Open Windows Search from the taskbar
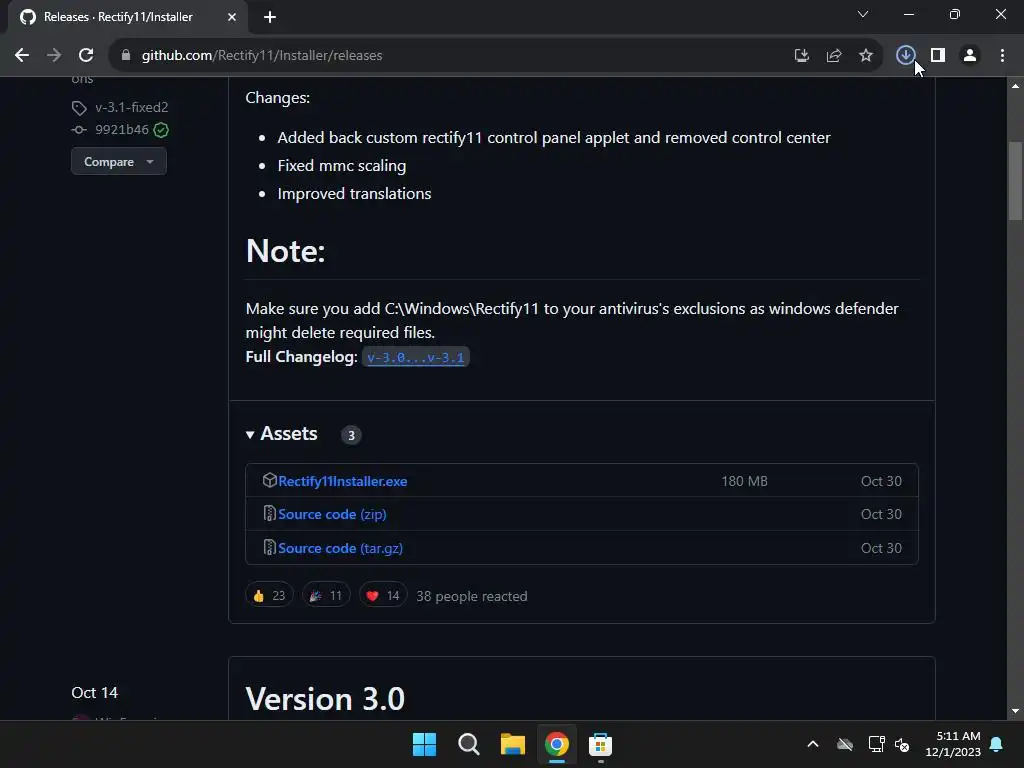This screenshot has height=768, width=1024. pos(468,744)
